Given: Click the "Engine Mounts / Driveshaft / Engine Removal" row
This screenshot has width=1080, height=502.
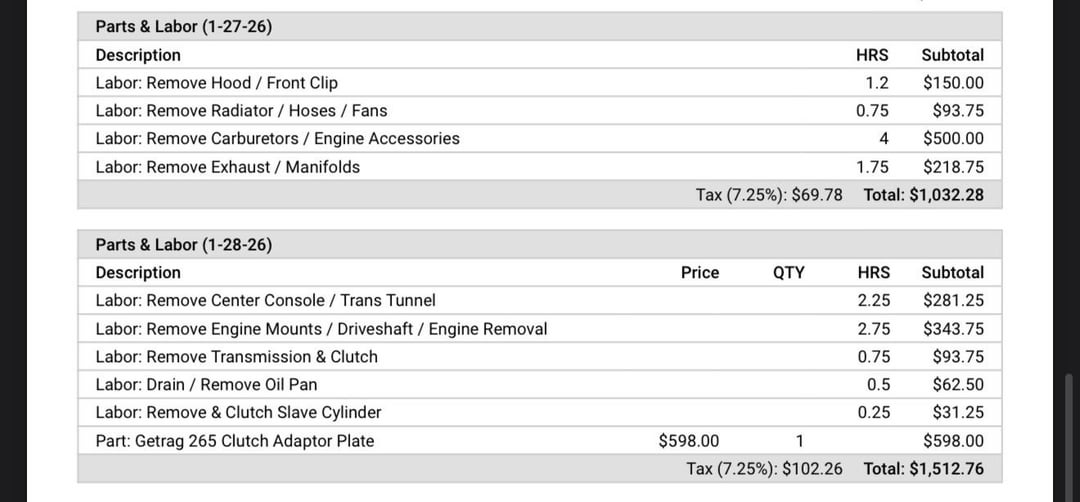Looking at the screenshot, I should click(321, 329).
